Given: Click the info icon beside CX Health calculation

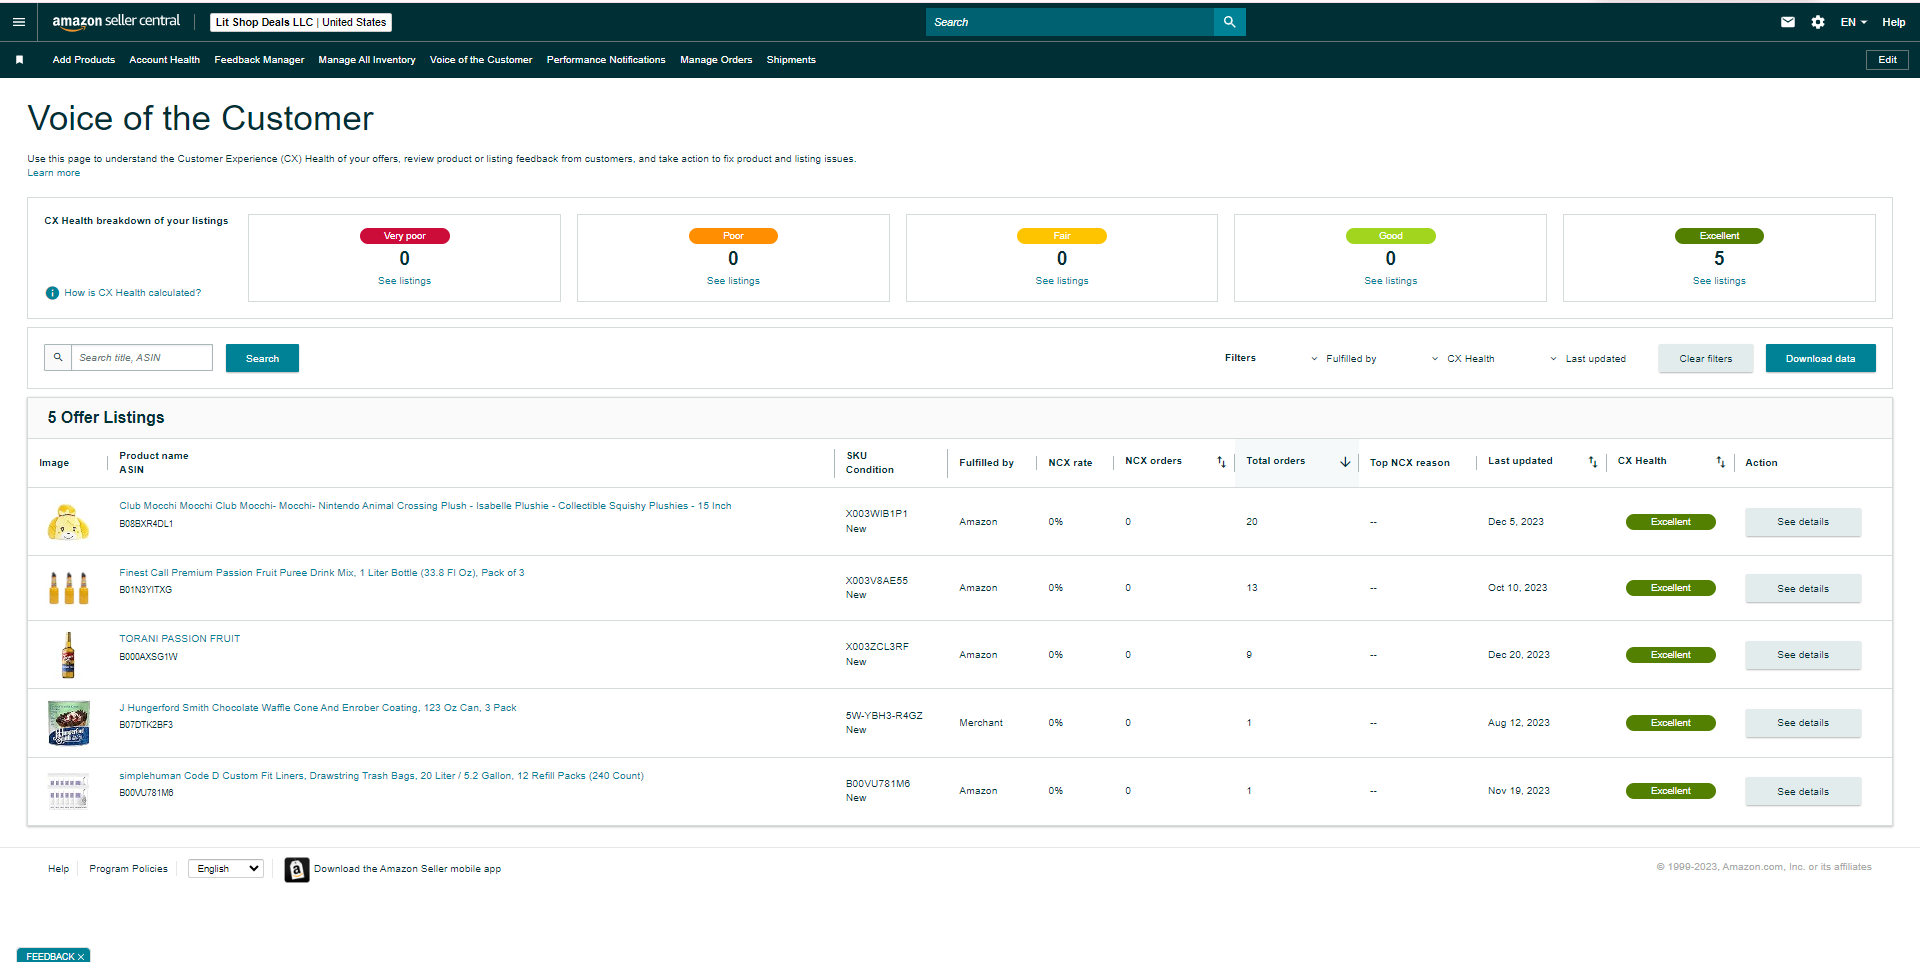Looking at the screenshot, I should 52,293.
